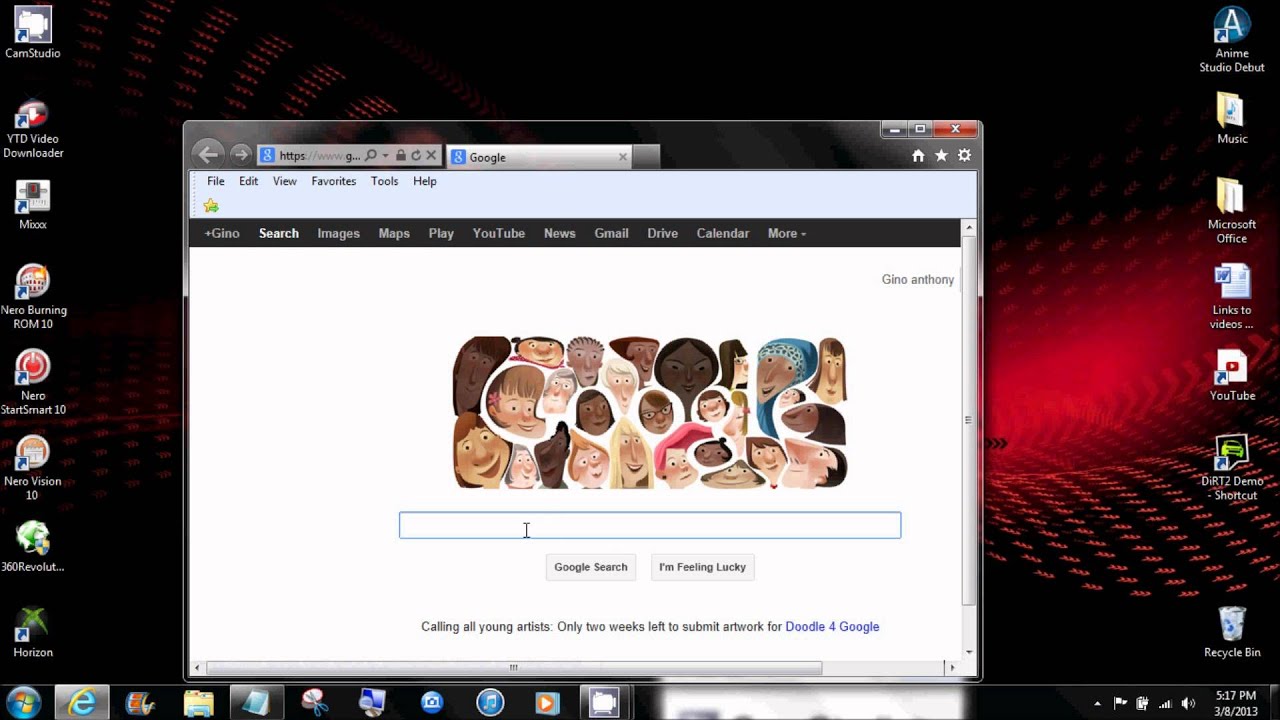Open Maps in the Google bar

394,233
